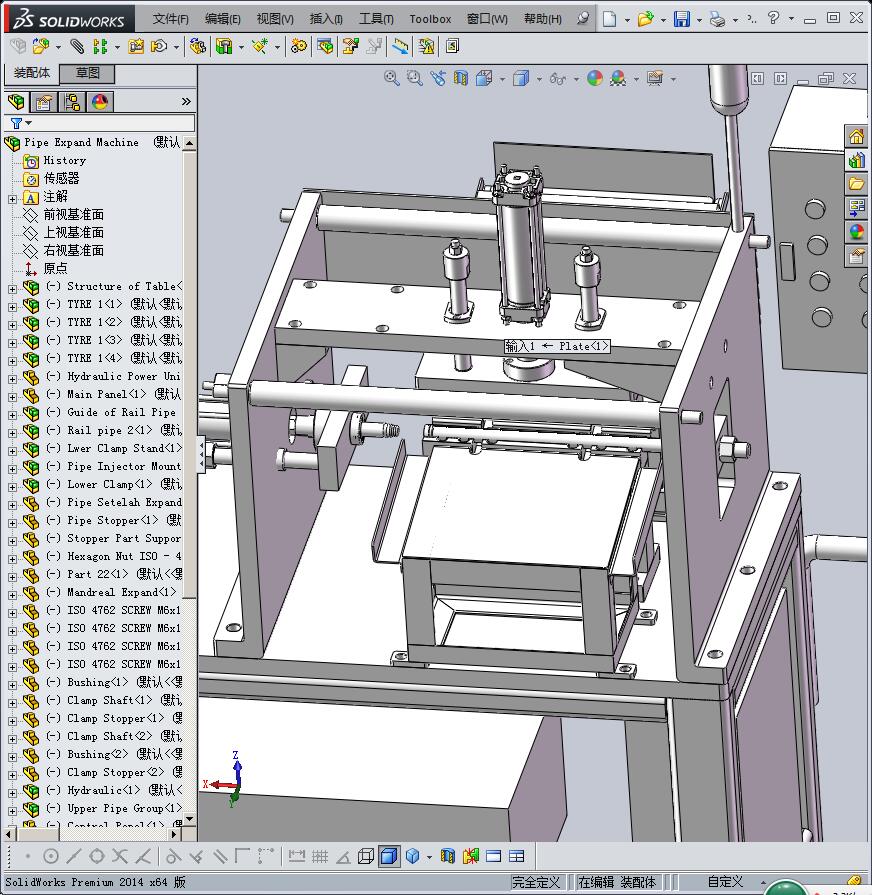The width and height of the screenshot is (872, 895).
Task: Switch to the 草图 tab
Action: pos(88,73)
